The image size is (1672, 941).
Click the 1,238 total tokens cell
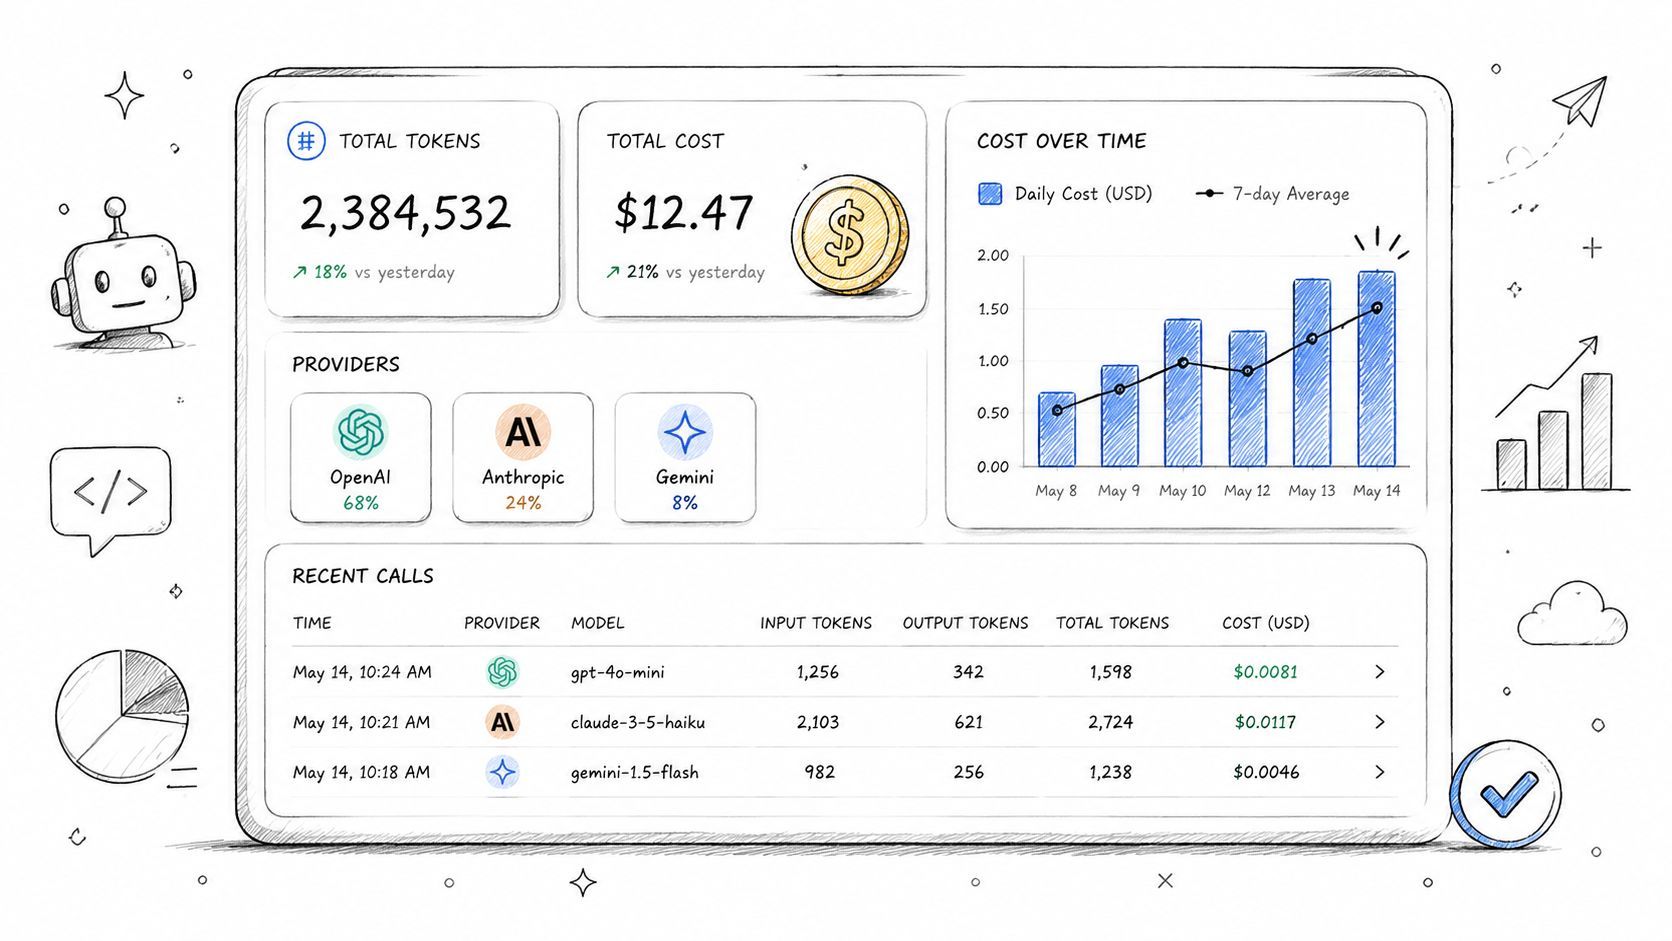pos(1111,772)
